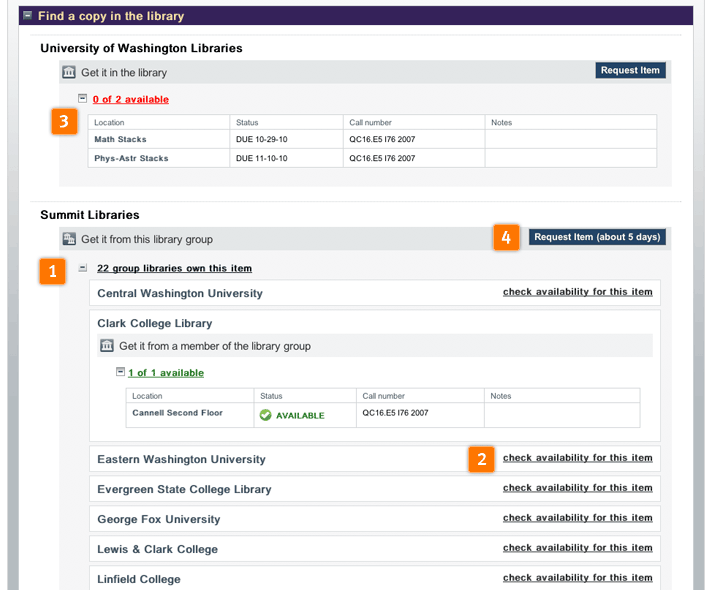Check availability for Lewis & Clark College

(x=577, y=548)
